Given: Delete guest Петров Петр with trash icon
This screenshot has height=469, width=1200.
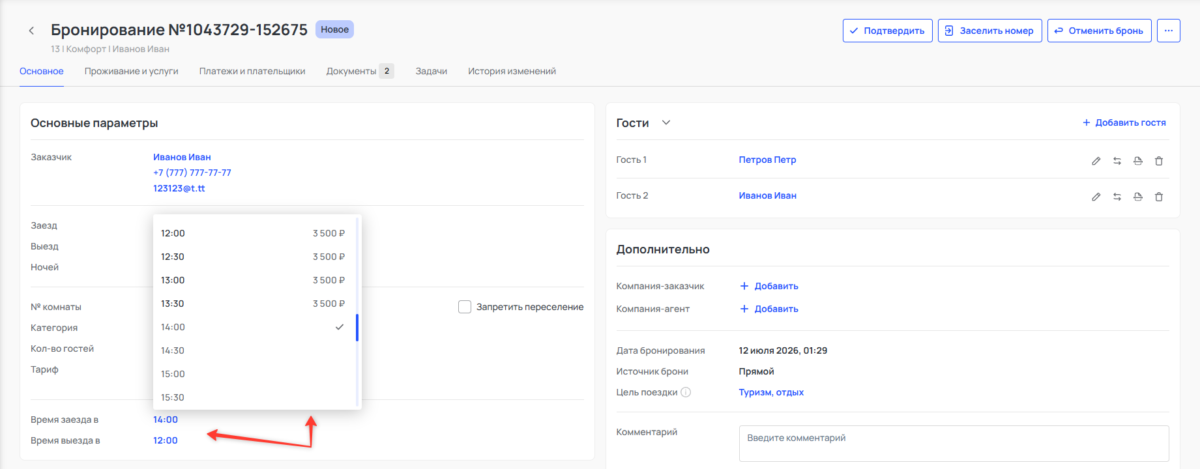Looking at the screenshot, I should [1159, 160].
